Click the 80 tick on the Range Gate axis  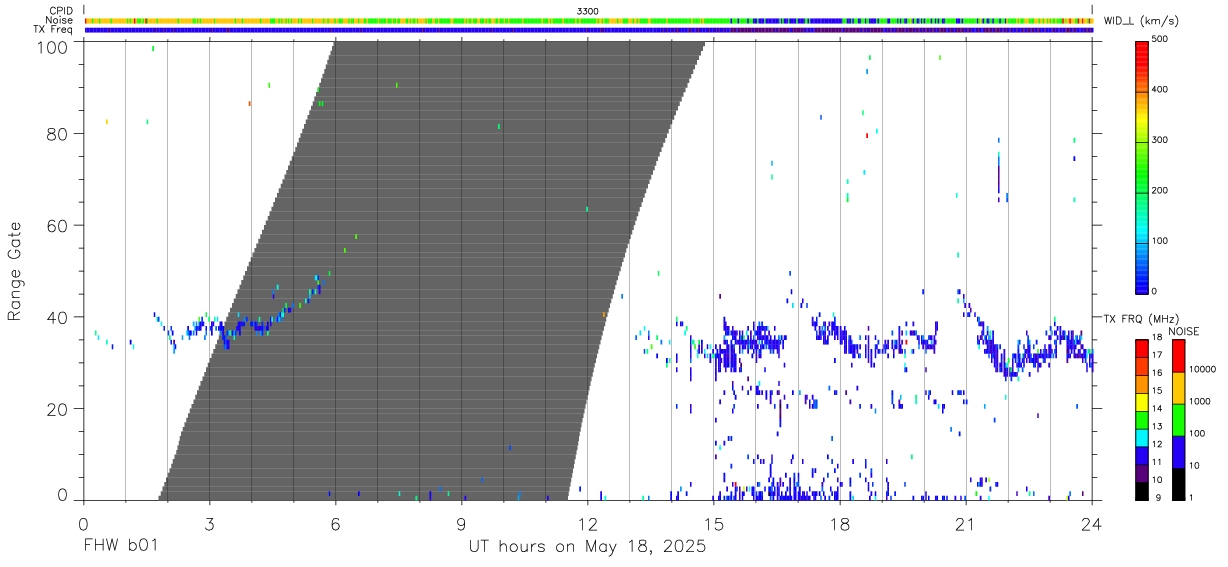coord(57,133)
